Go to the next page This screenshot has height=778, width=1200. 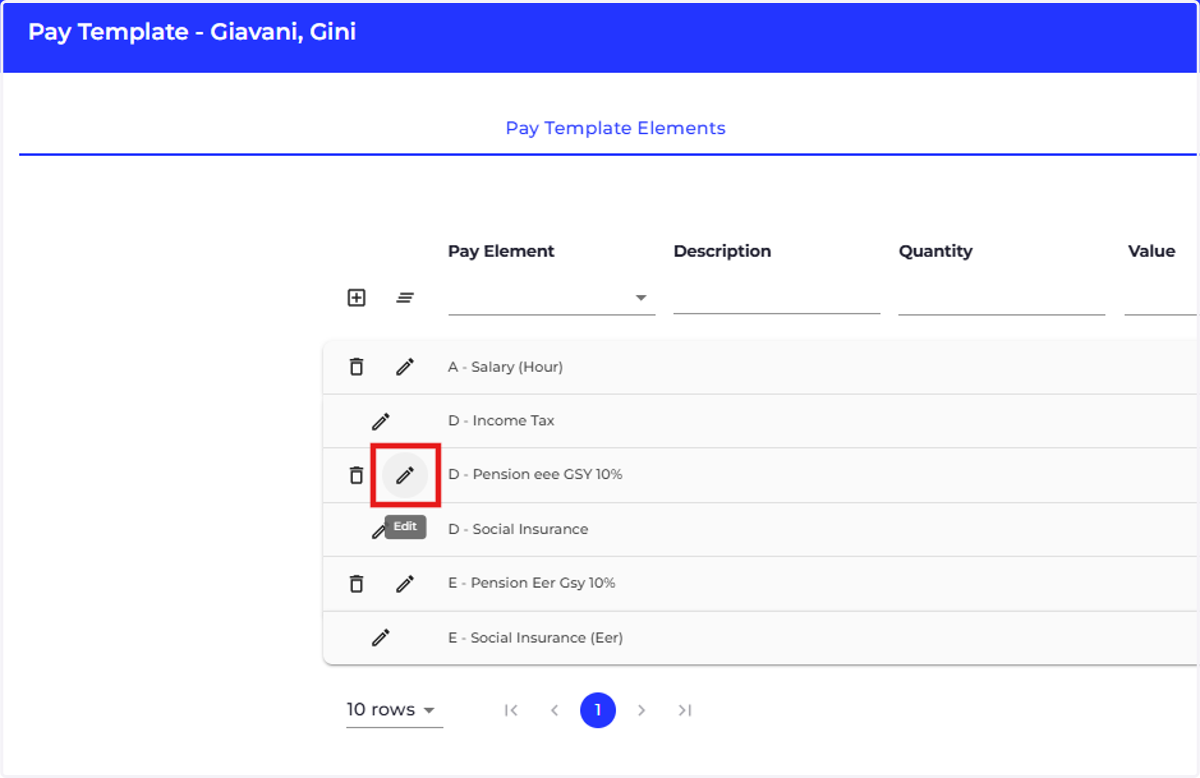(x=642, y=710)
